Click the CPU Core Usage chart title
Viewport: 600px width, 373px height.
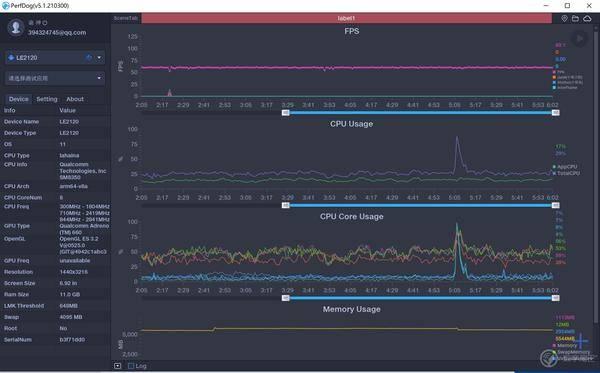tap(352, 217)
